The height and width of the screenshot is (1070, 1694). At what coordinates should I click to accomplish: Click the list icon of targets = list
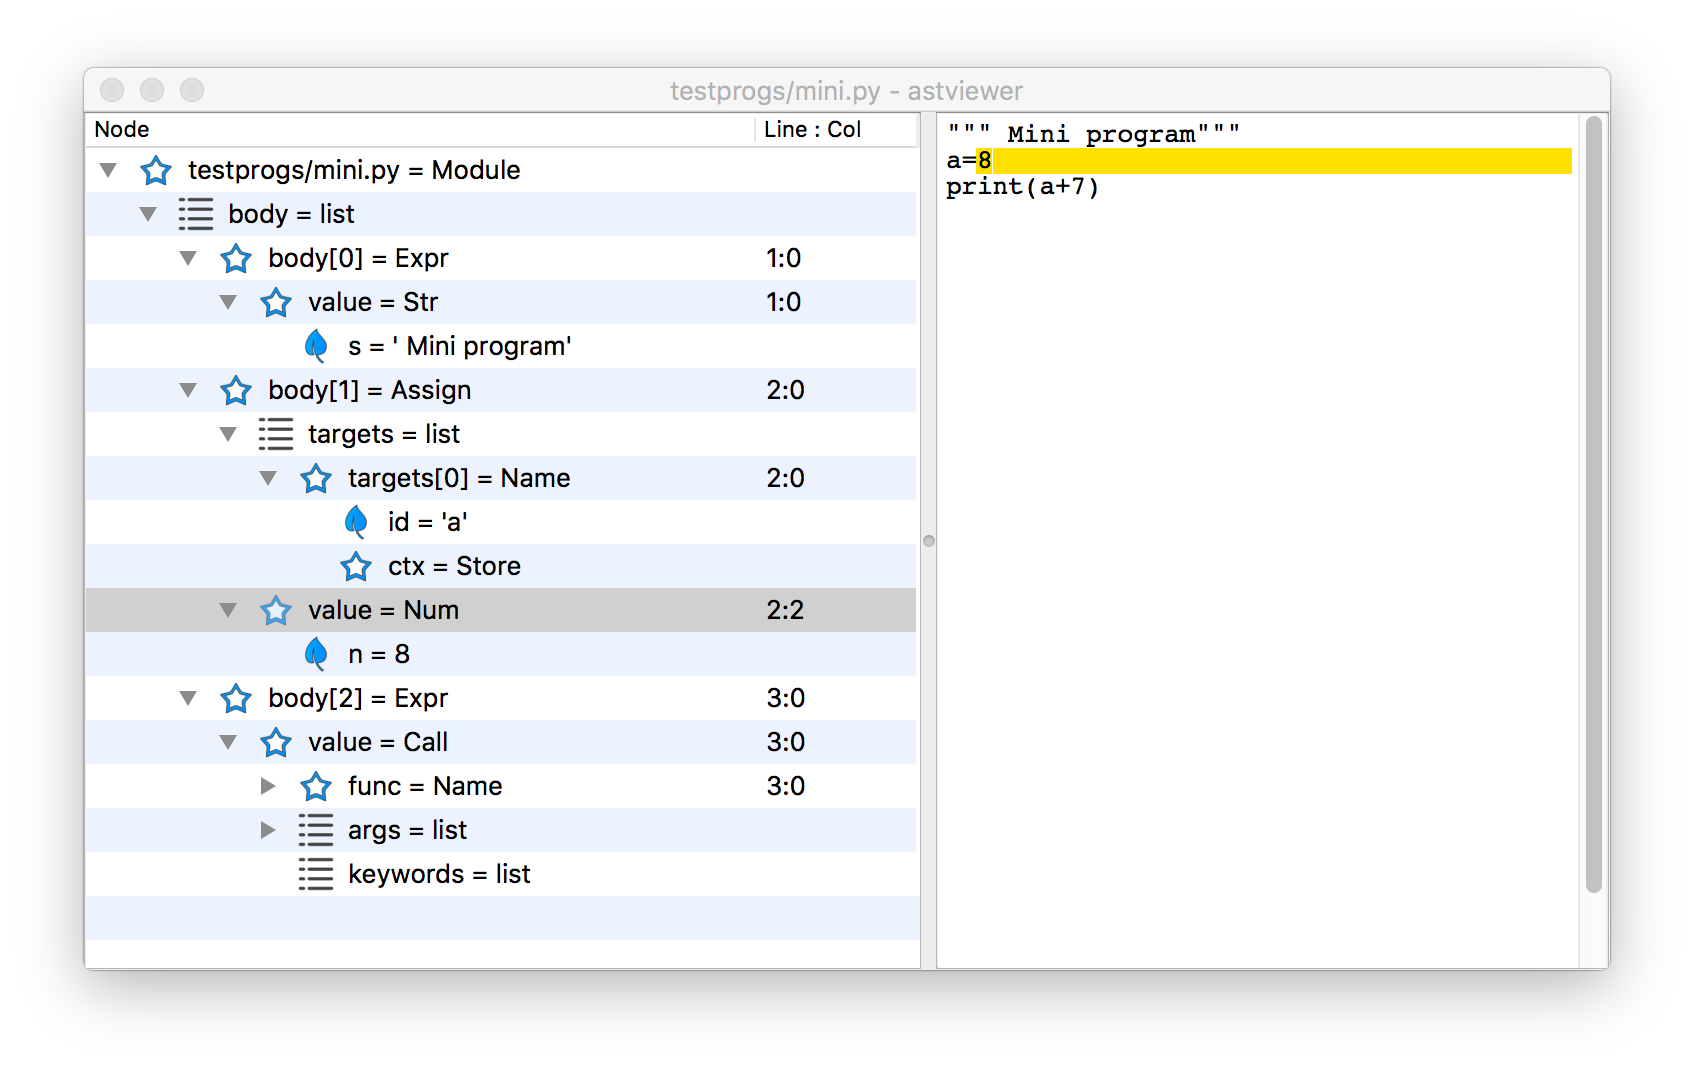tap(276, 434)
